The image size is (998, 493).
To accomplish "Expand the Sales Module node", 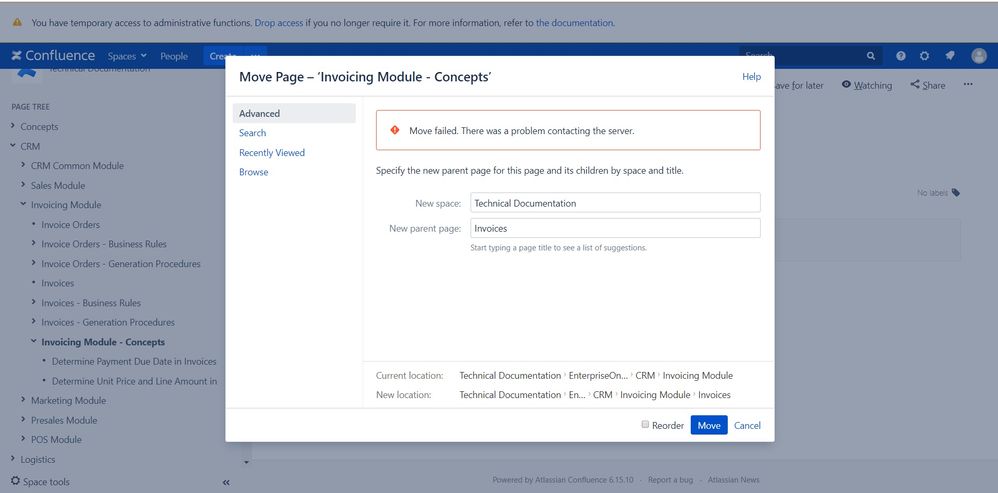I will [x=23, y=184].
